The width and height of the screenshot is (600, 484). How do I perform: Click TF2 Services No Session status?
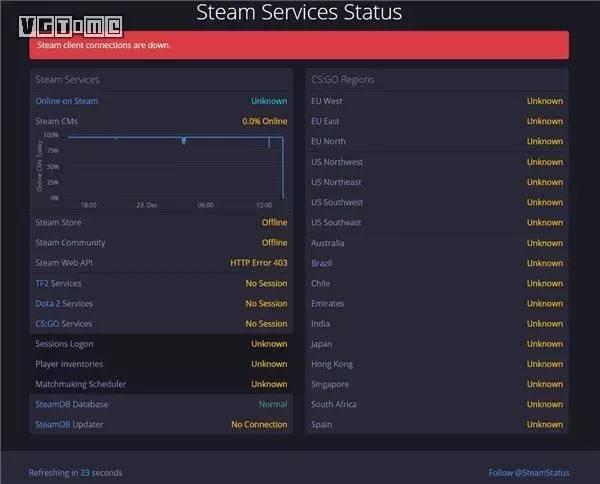coord(266,284)
